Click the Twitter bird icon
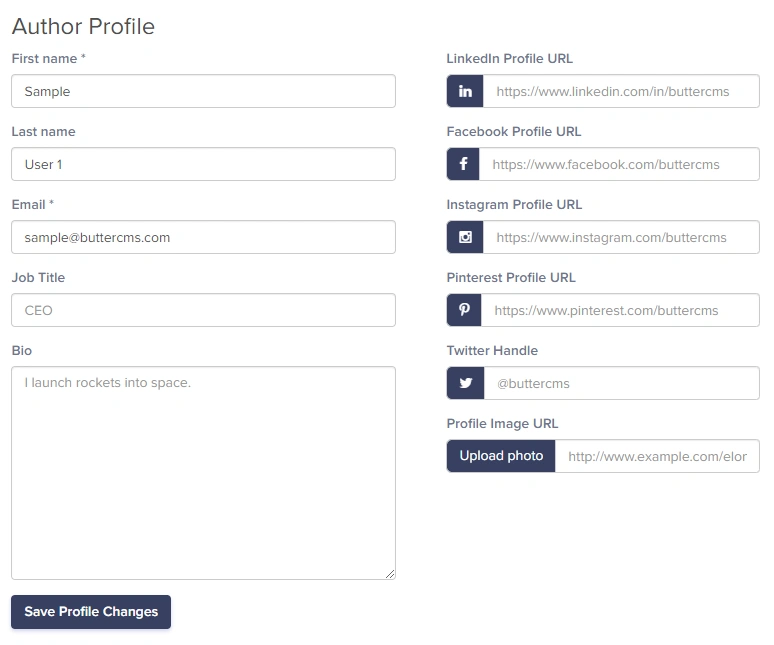This screenshot has width=774, height=645. [x=465, y=383]
